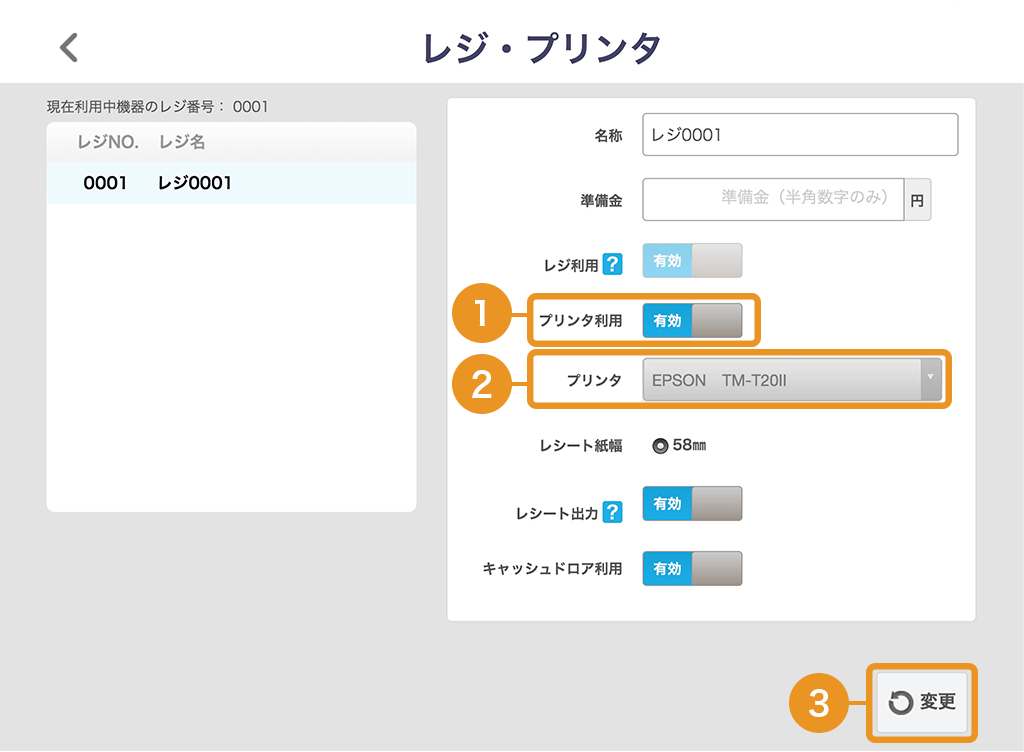The image size is (1024, 752).
Task: Click the 準備金 amount field
Action: click(x=773, y=199)
